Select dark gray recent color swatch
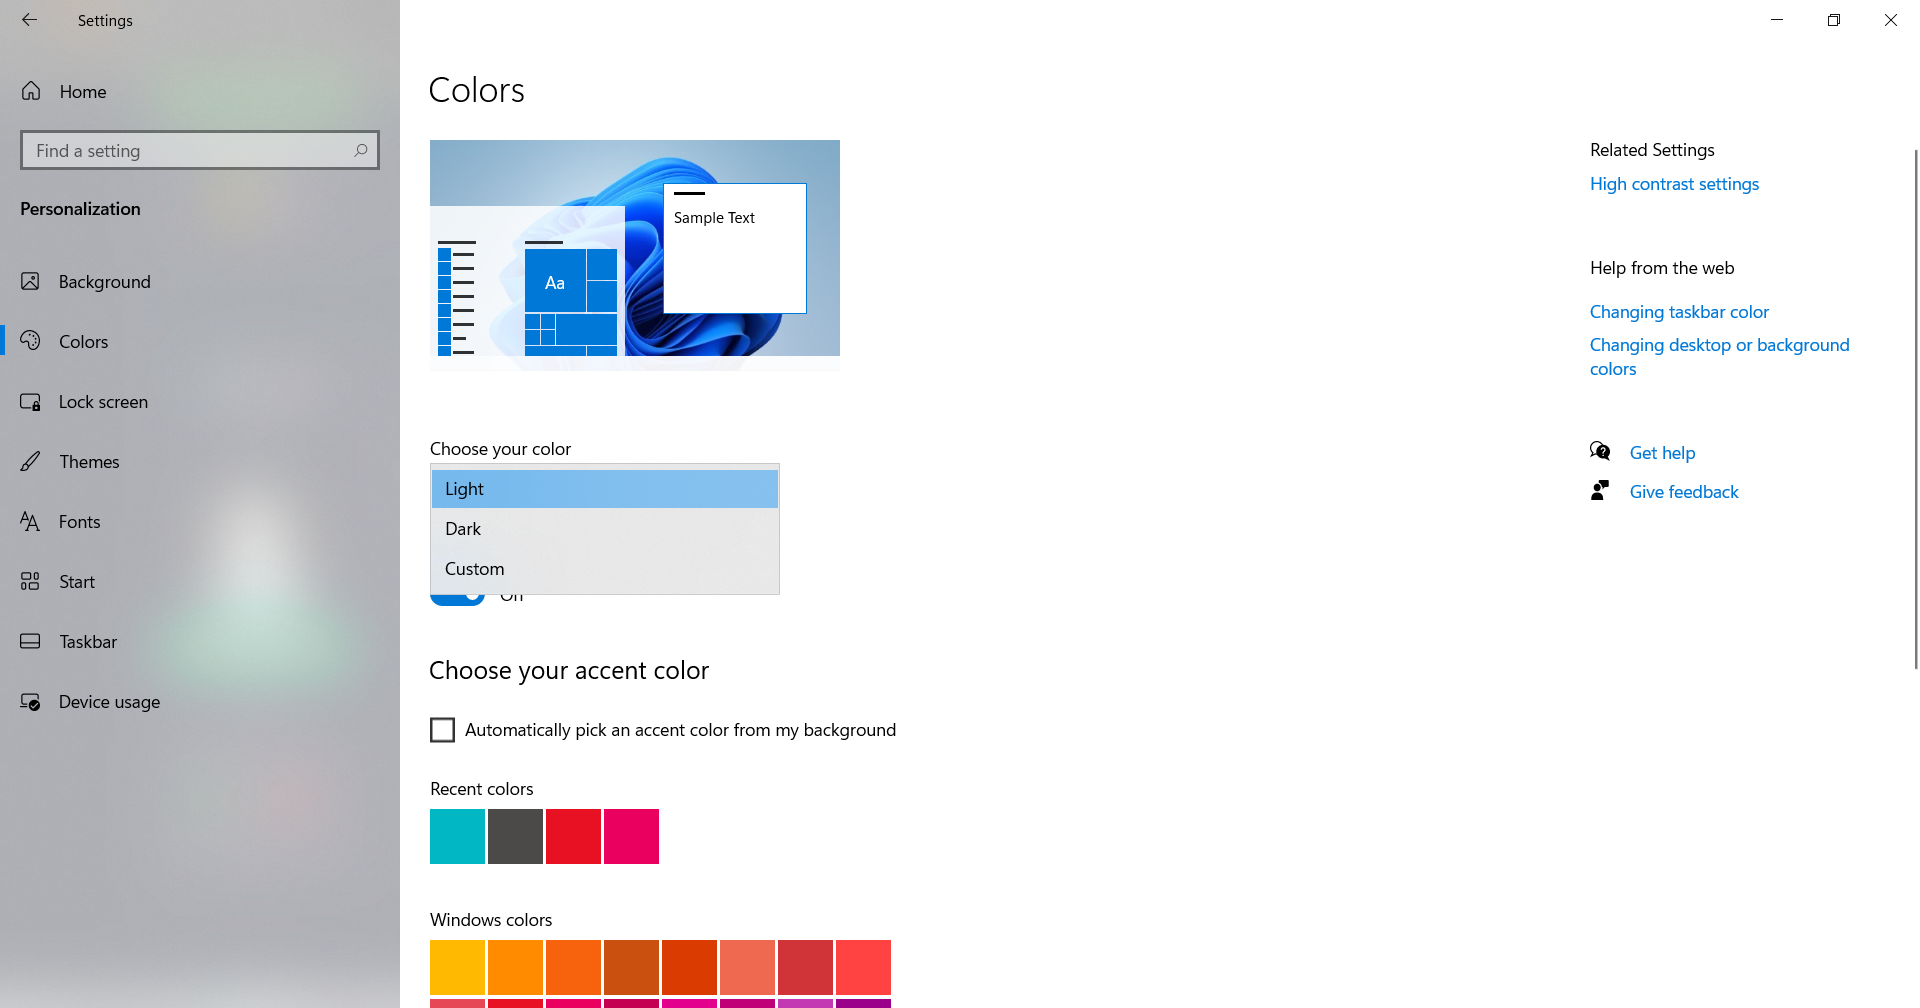 pos(515,836)
